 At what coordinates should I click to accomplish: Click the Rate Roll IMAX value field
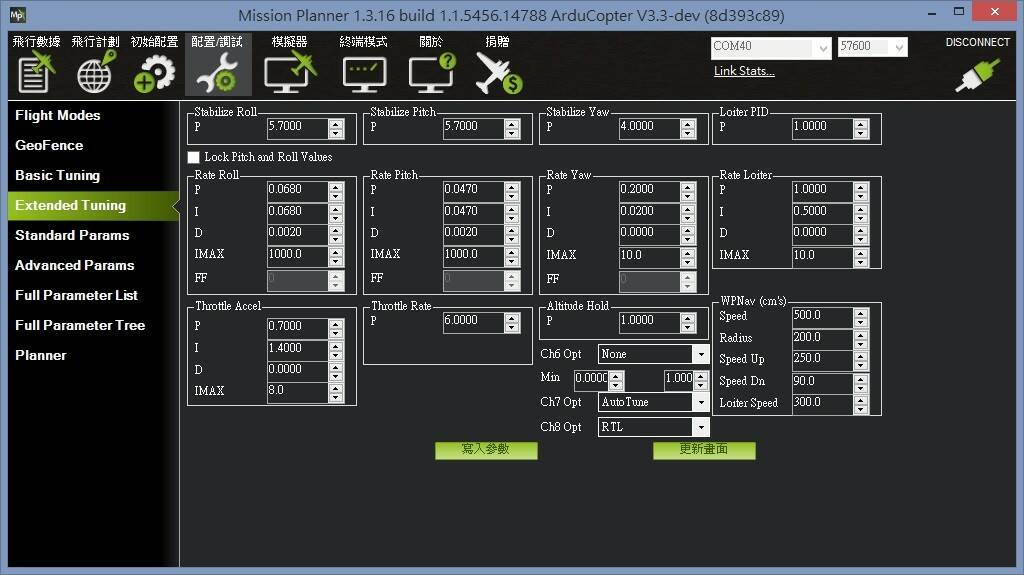pyautogui.click(x=297, y=255)
